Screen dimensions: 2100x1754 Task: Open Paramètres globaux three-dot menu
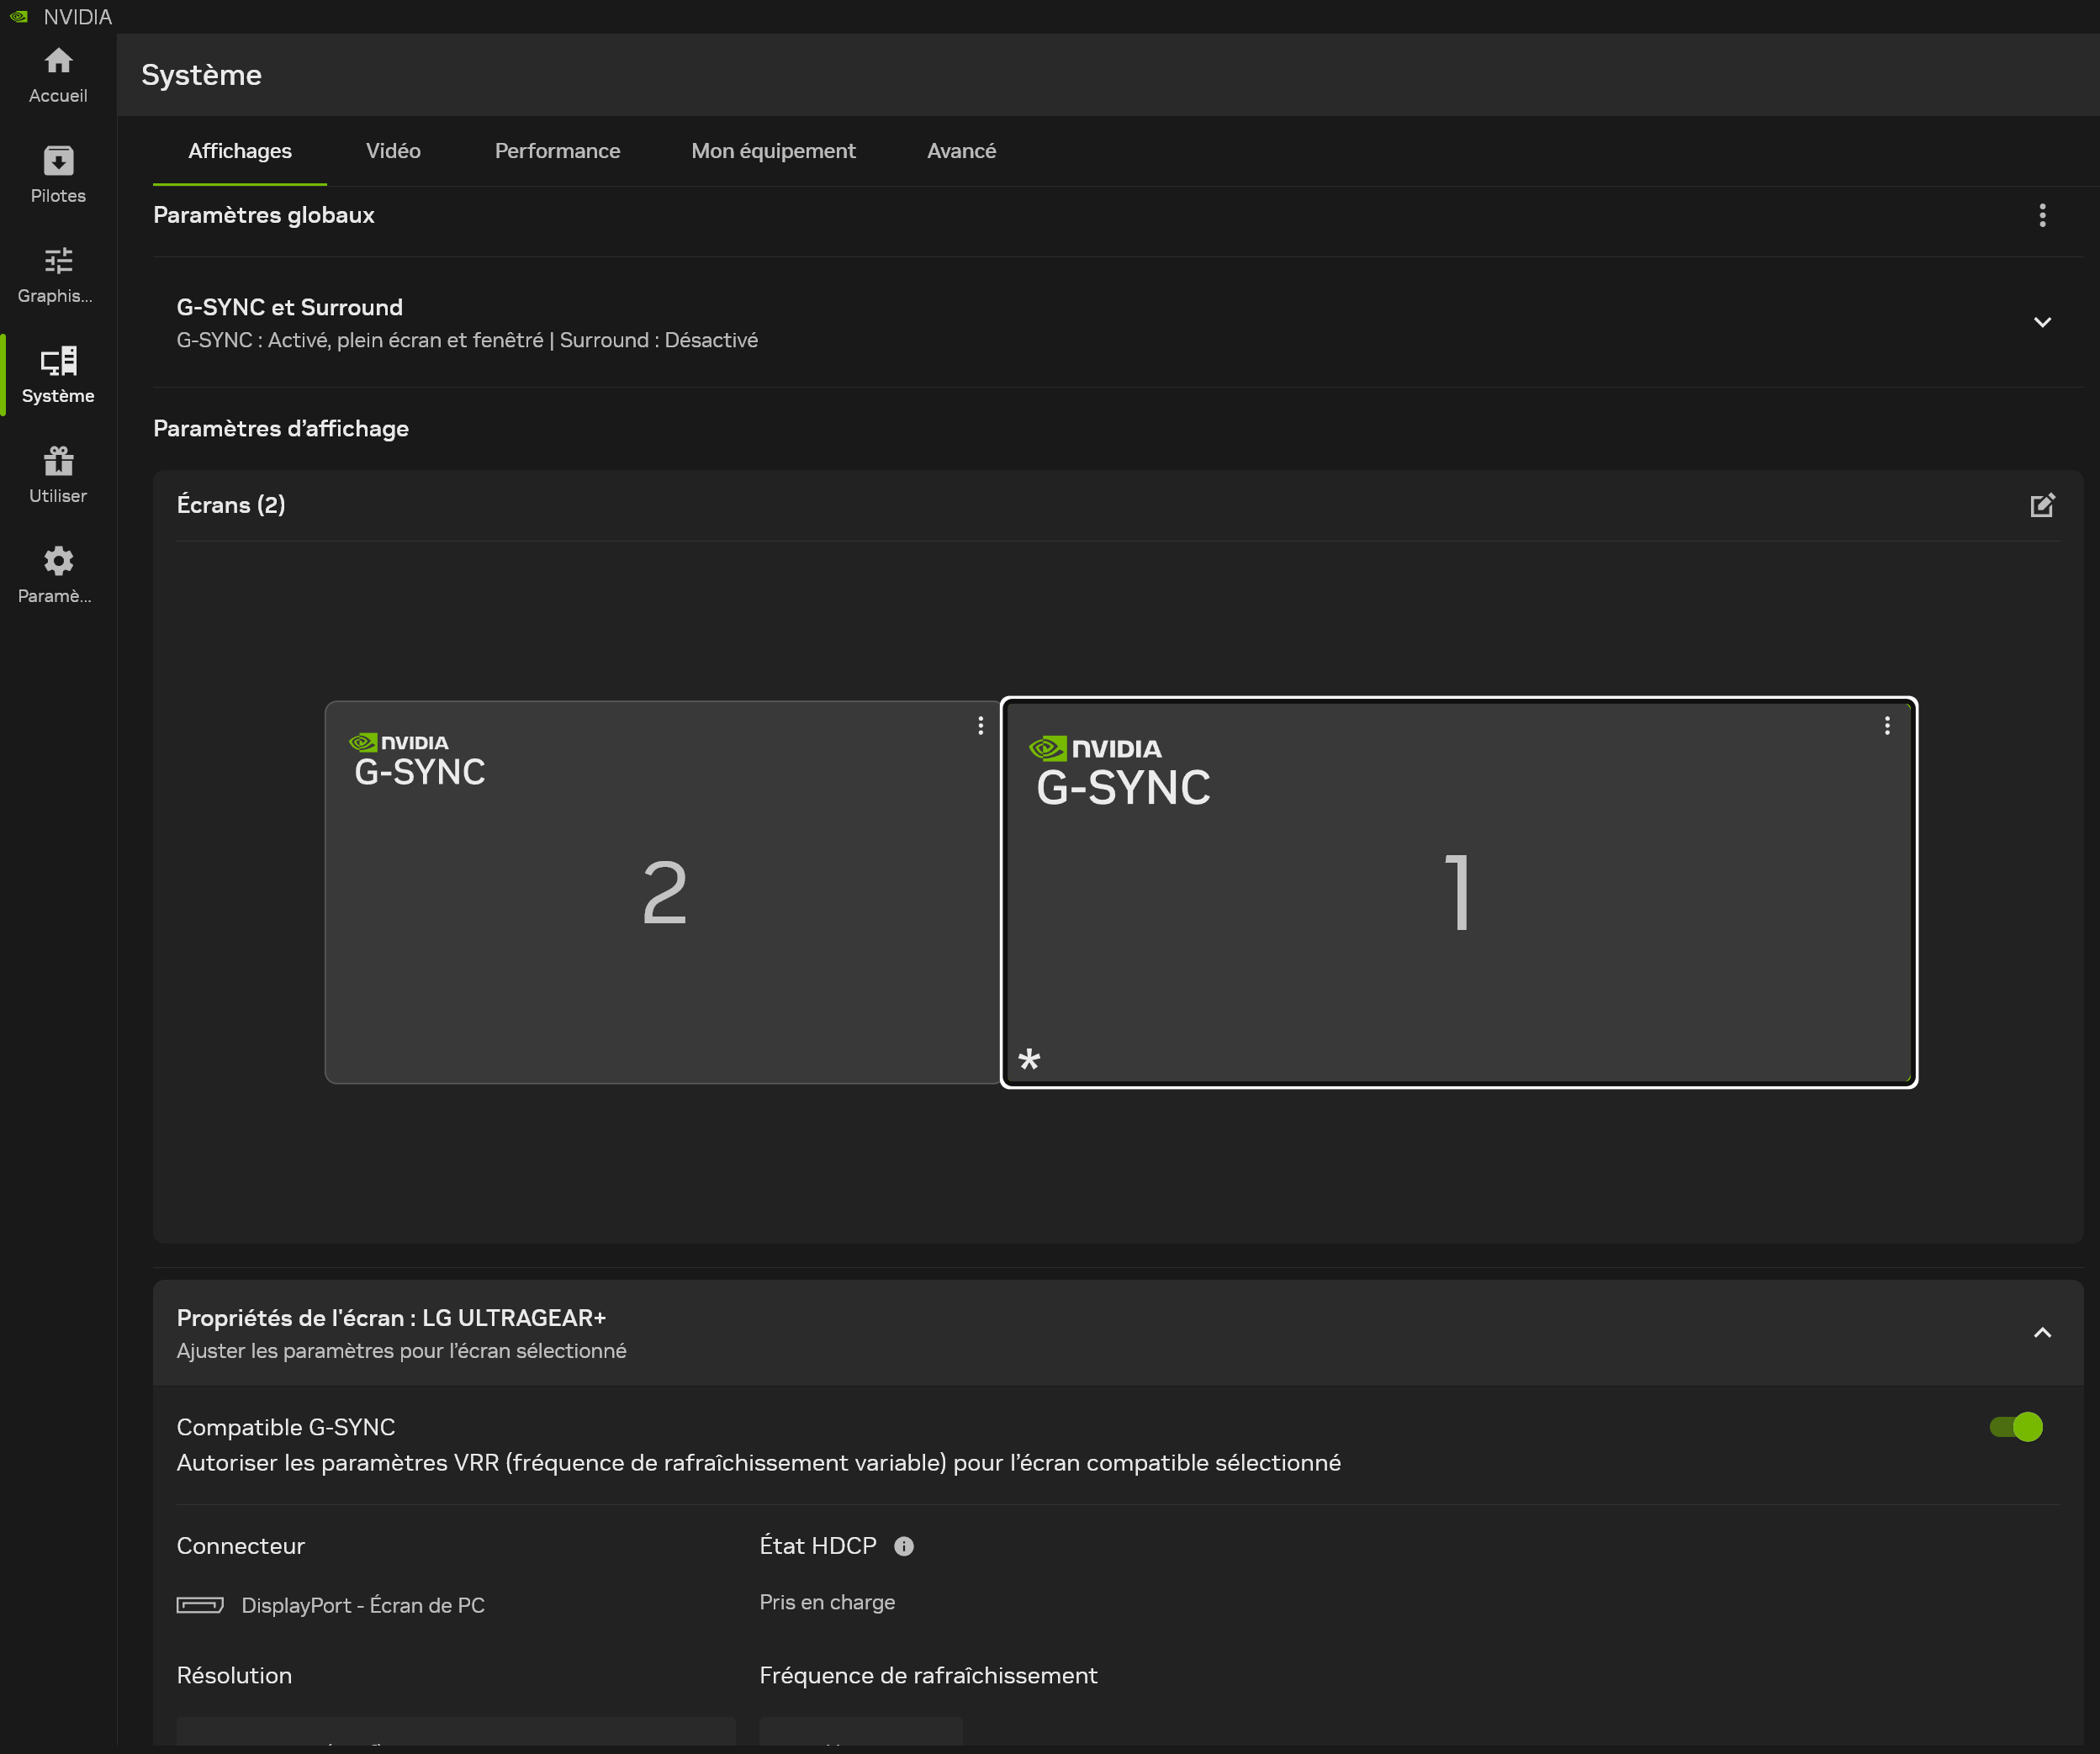tap(2042, 215)
